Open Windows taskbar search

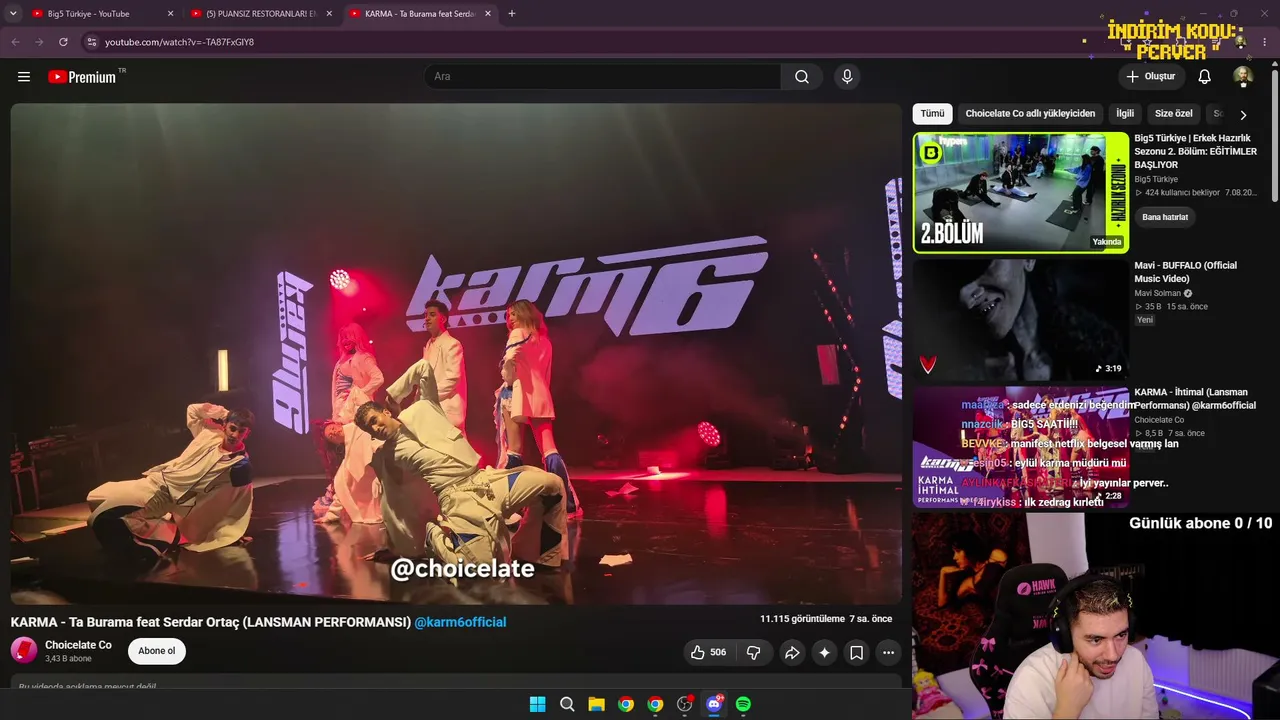(x=567, y=704)
